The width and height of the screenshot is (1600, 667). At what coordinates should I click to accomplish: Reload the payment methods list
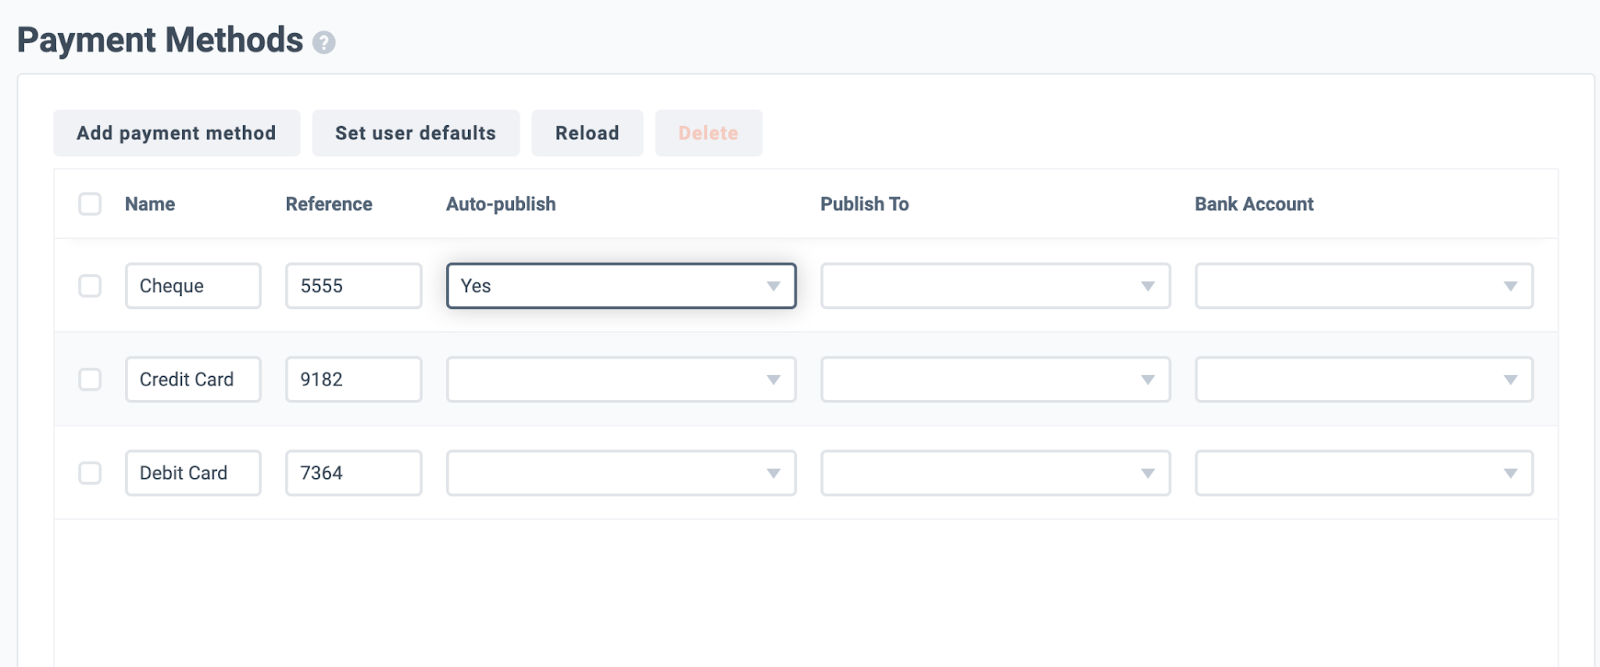587,133
